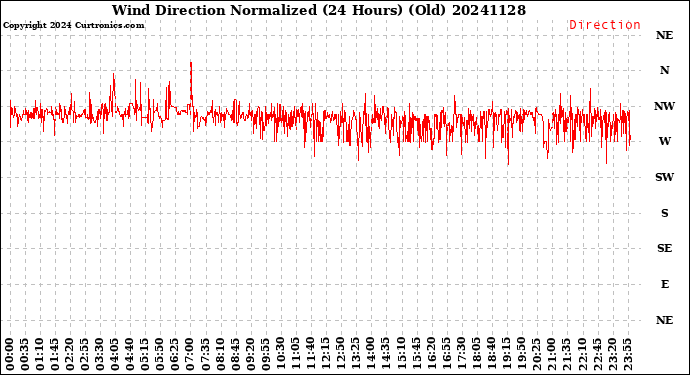This screenshot has height=375, width=690.
Task: Click the 13:25 time axis label
Action: click(356, 355)
